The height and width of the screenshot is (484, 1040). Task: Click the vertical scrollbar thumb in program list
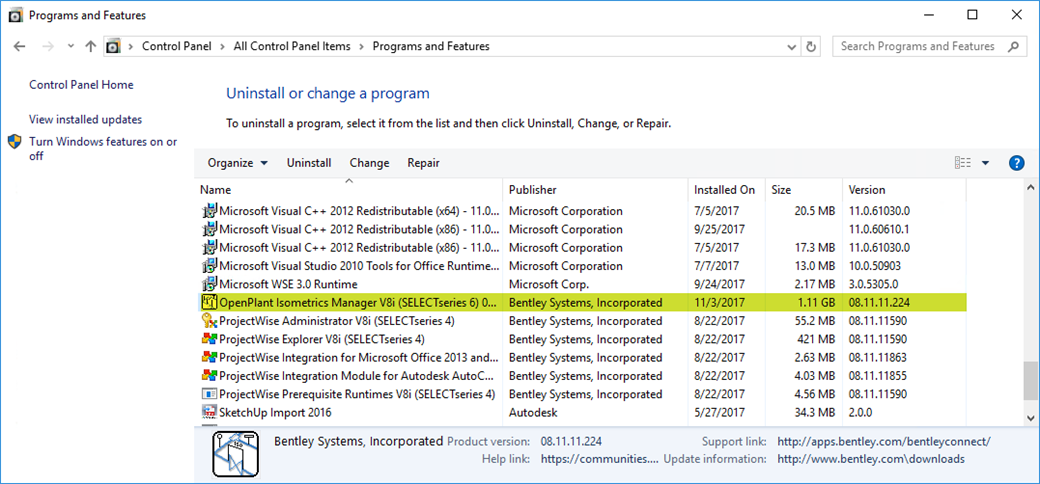pyautogui.click(x=1030, y=380)
